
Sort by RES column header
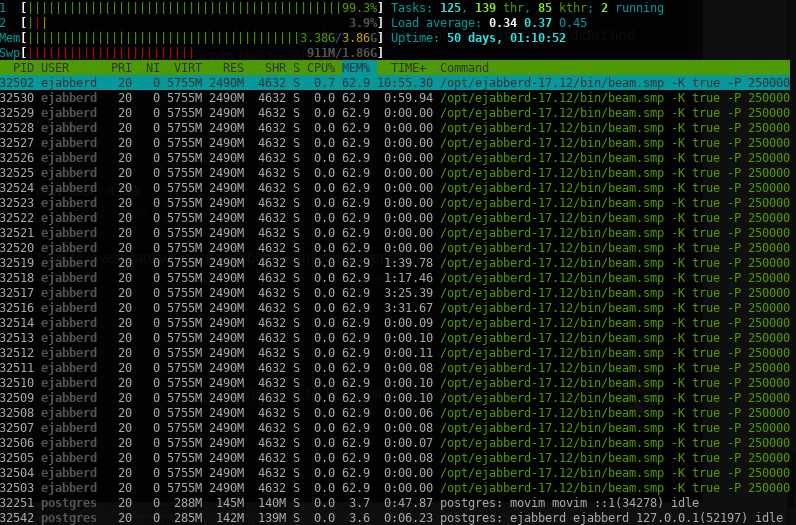233,68
